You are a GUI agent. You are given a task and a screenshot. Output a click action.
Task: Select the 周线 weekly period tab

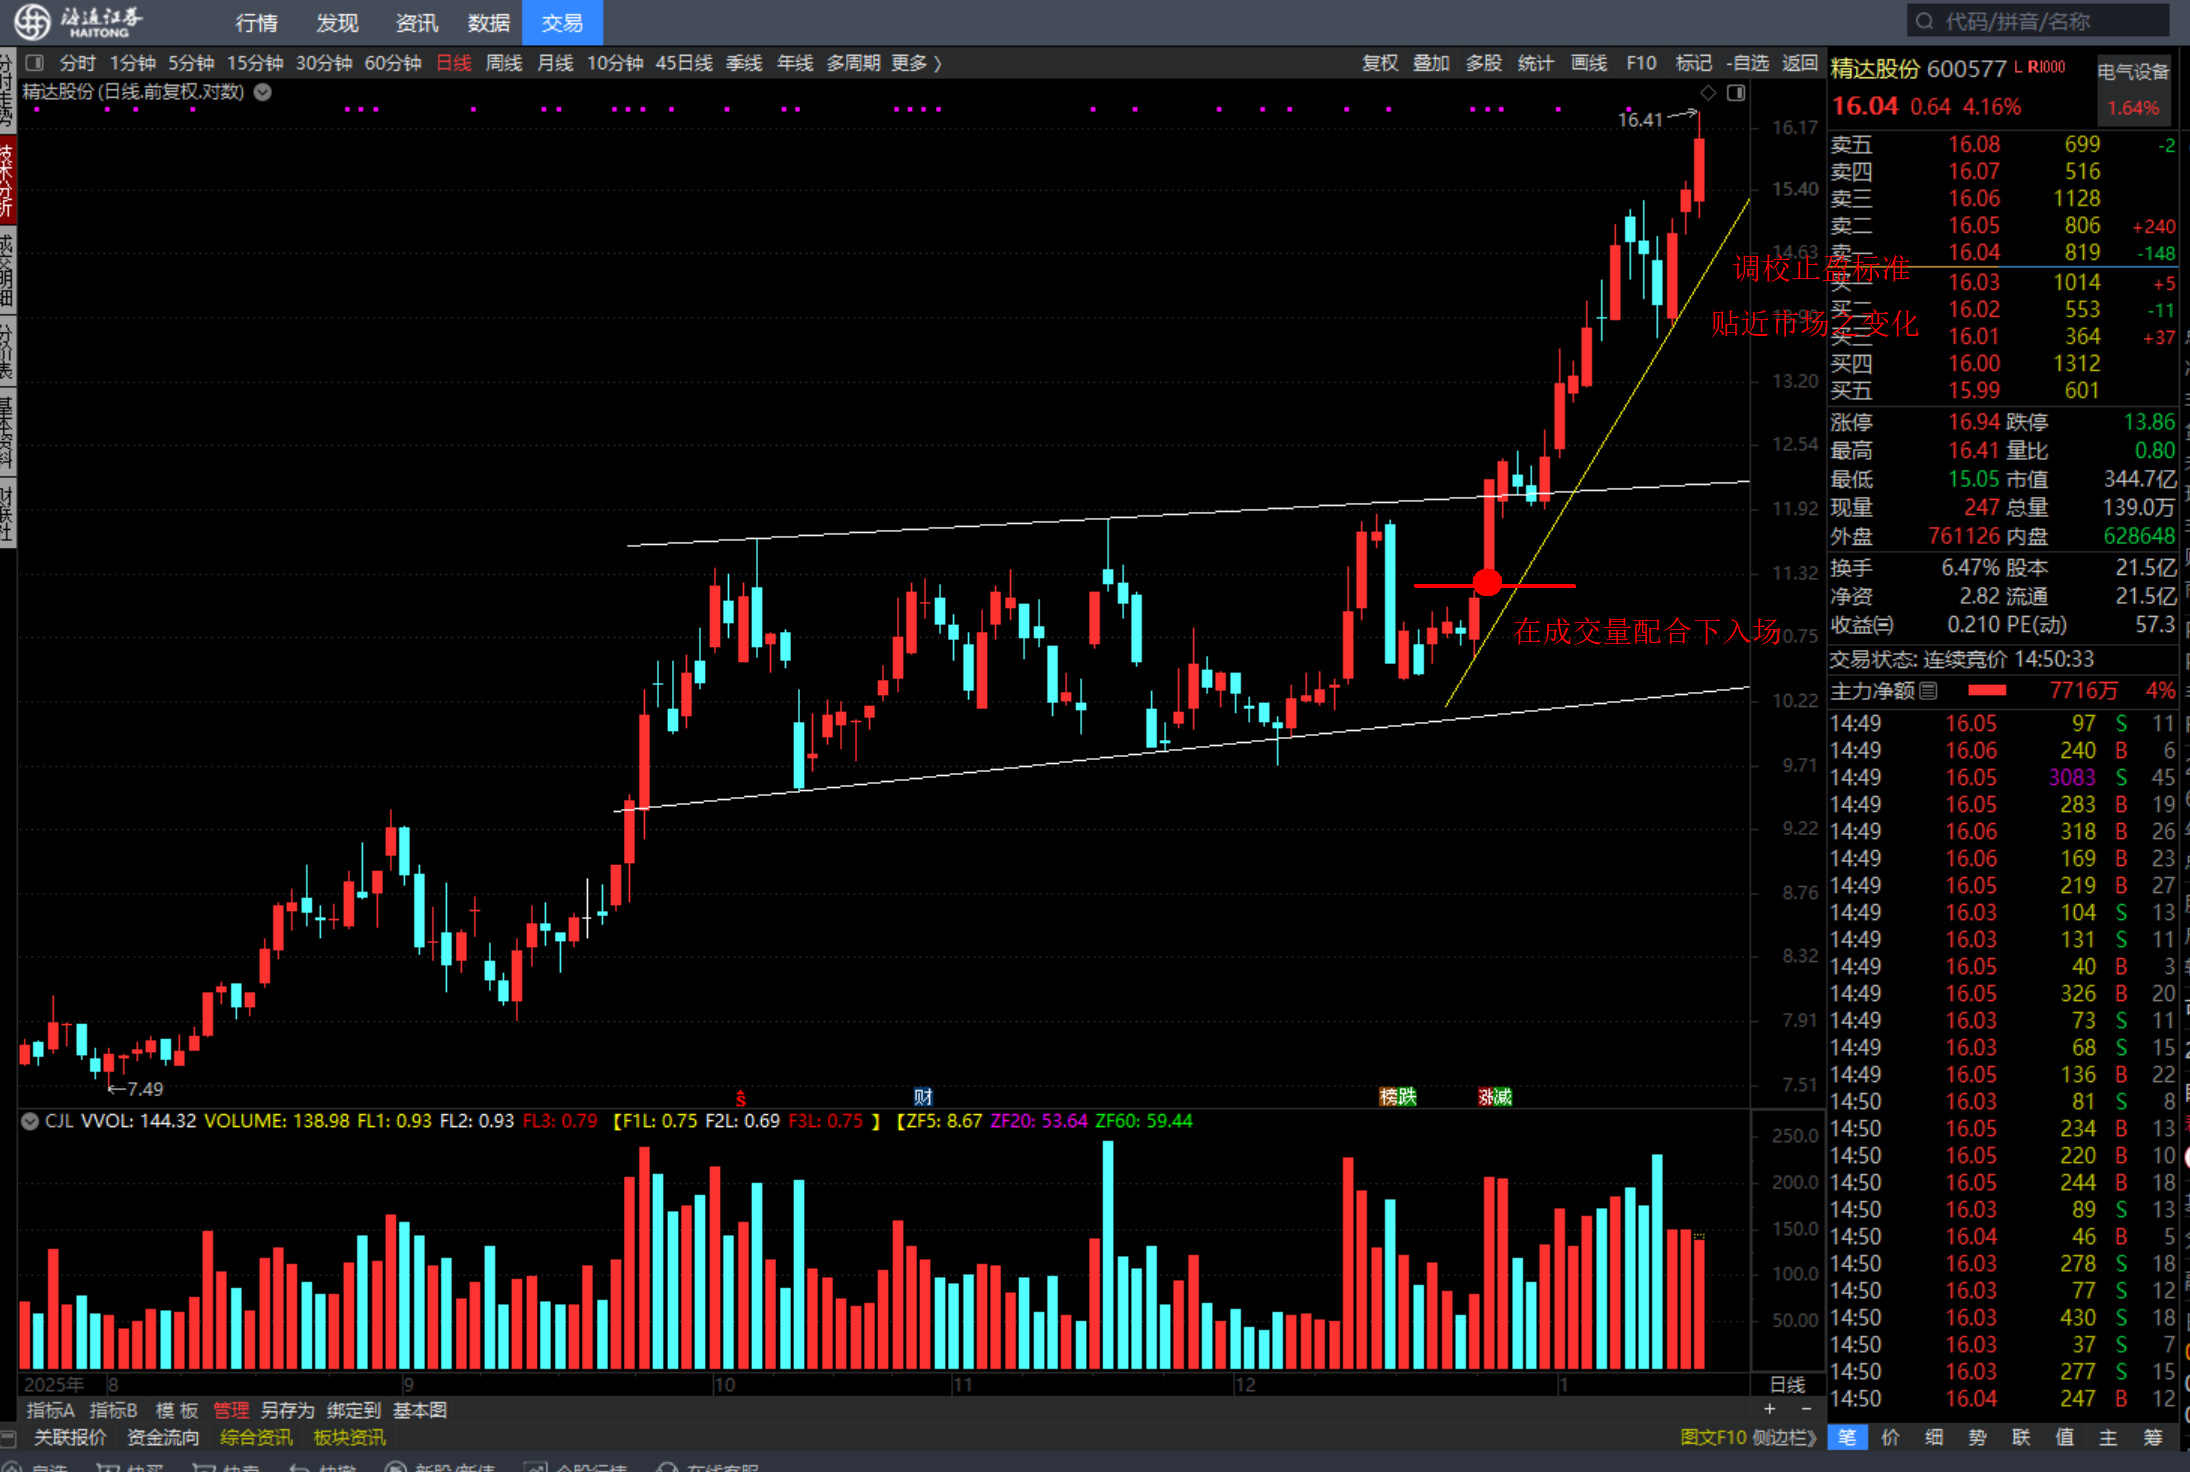tap(504, 63)
